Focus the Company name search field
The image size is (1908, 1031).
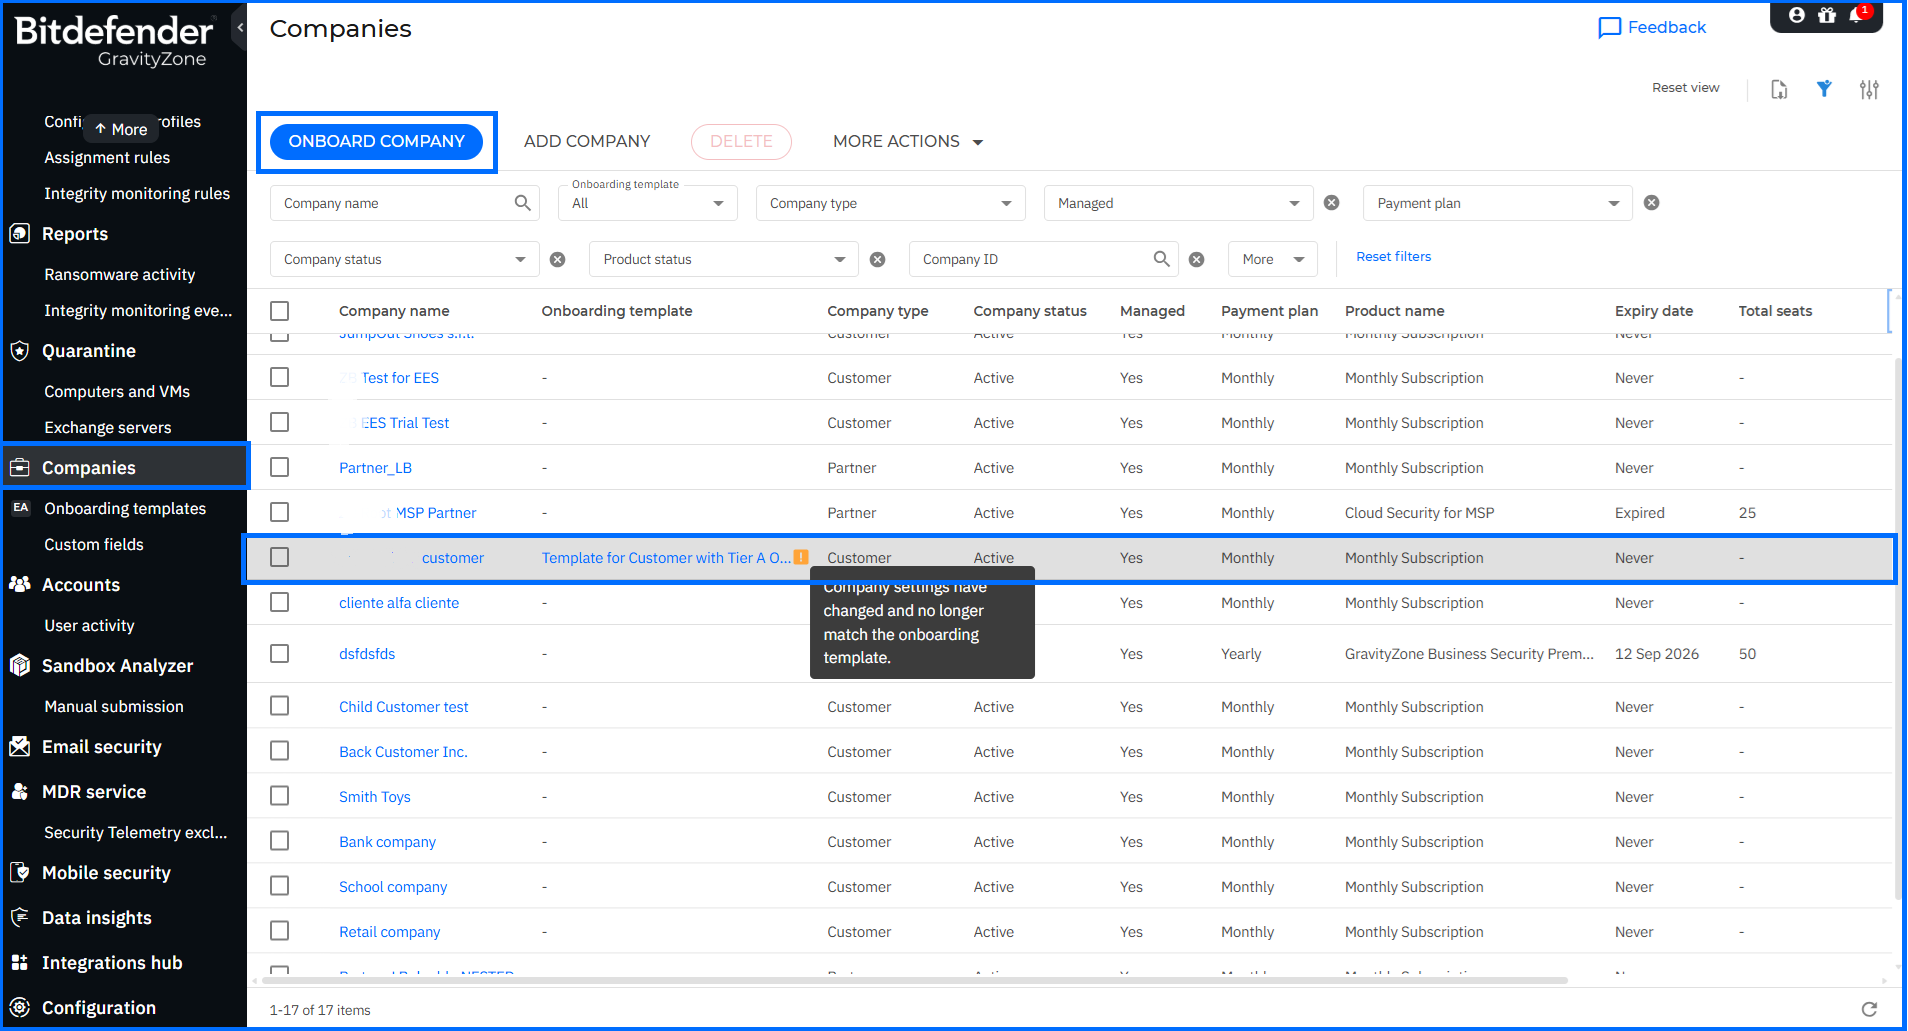[405, 203]
